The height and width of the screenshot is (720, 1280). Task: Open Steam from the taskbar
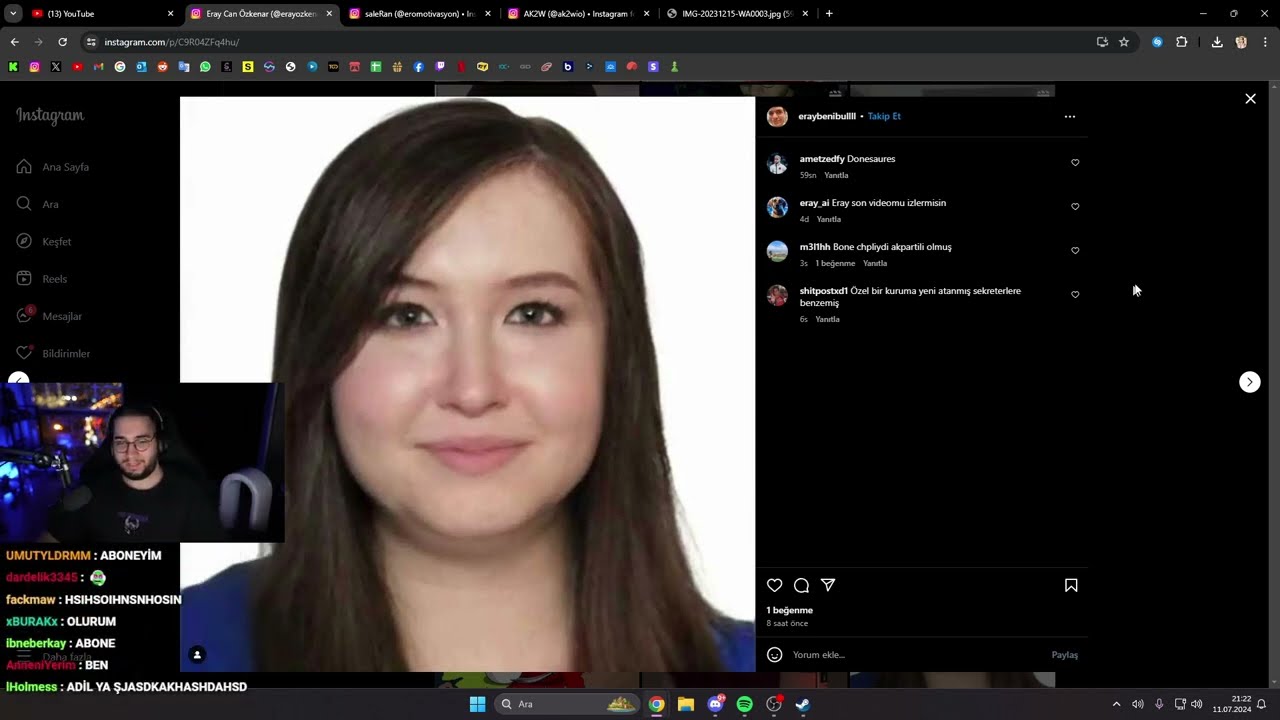[802, 704]
